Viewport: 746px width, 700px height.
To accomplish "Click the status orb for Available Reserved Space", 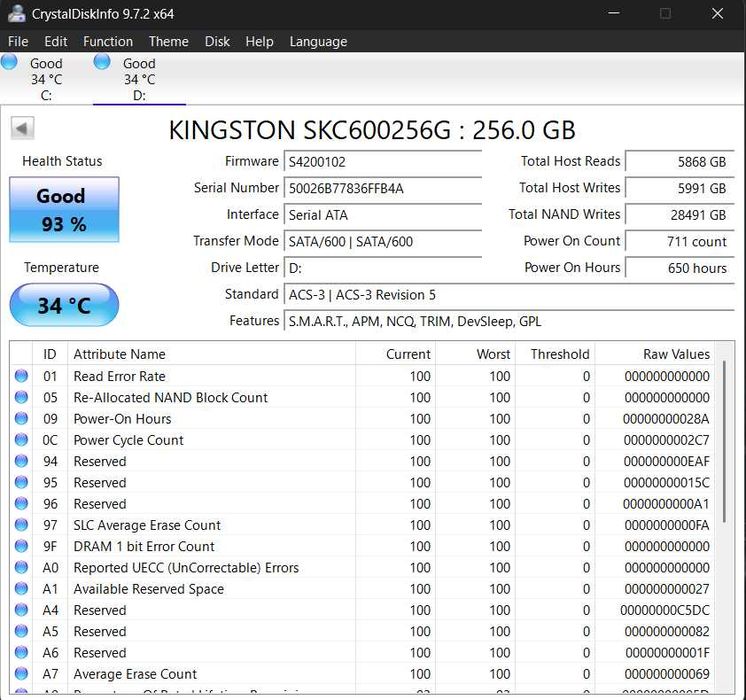I will (21, 589).
